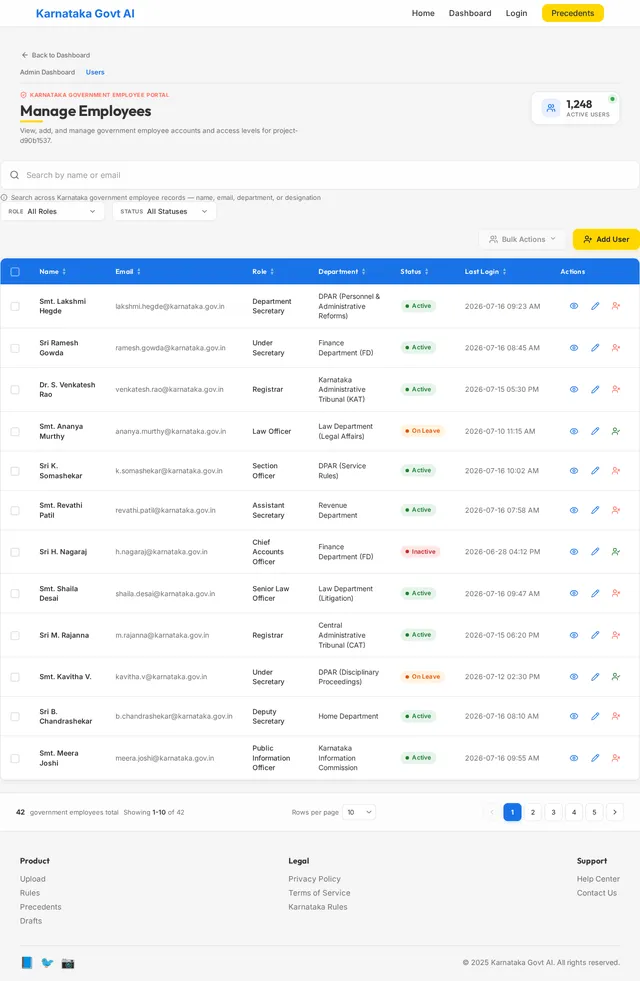640x981 pixels.
Task: View details of Smt. Lakshmi Hegde
Action: [574, 306]
